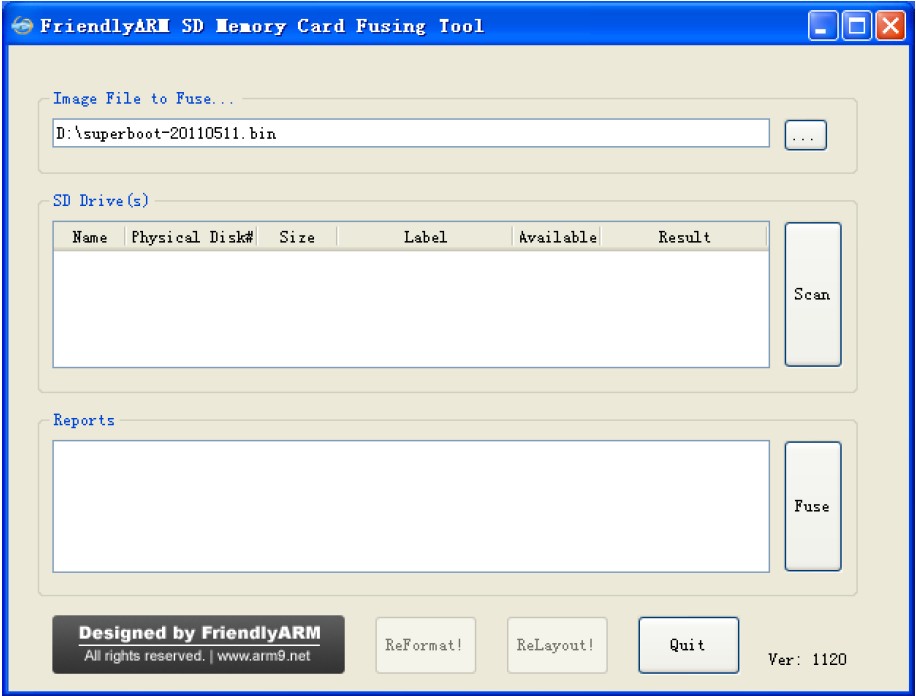Select the Size column header
Screen dimensions: 916x696
click(x=297, y=237)
